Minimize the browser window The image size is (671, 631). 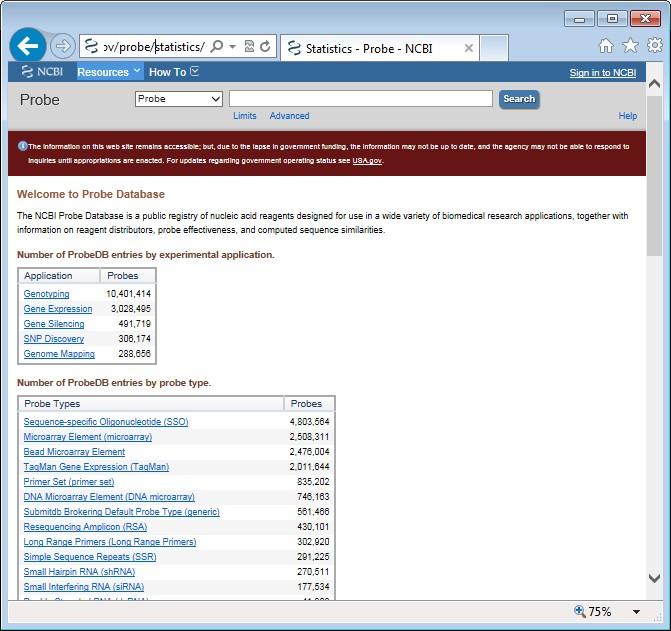point(579,19)
